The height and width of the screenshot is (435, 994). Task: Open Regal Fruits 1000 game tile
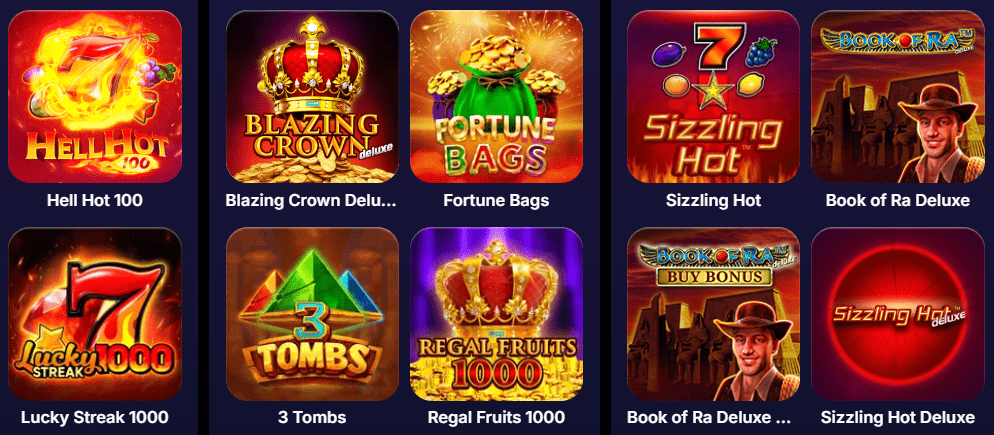tap(496, 314)
